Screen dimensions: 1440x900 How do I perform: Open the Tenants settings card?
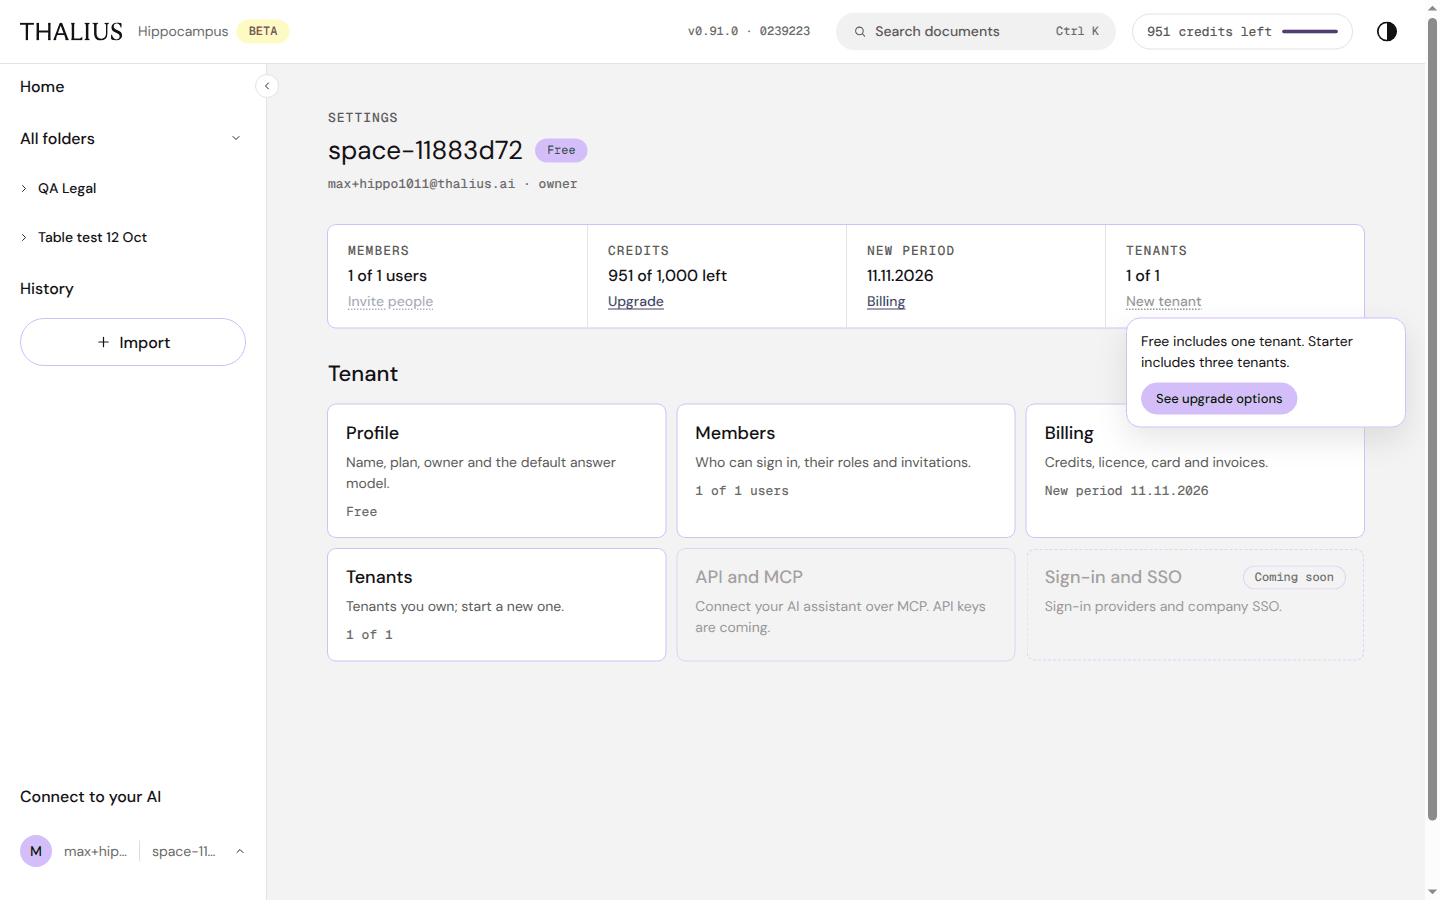[497, 605]
